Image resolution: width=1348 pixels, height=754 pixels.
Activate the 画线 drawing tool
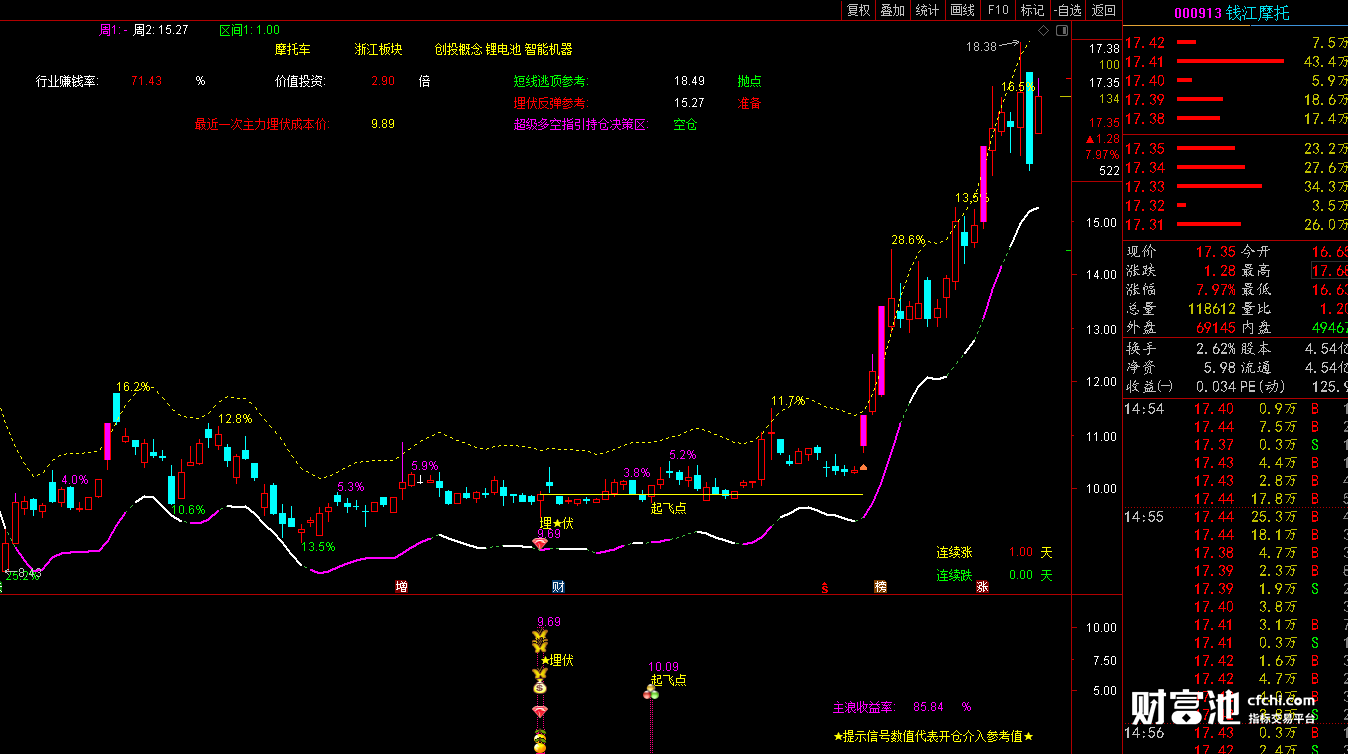962,10
